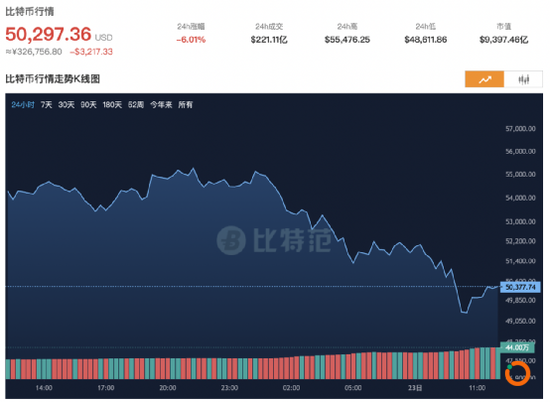The image size is (550, 402).
Task: Switch to candlestick chart view icon
Action: click(x=523, y=79)
